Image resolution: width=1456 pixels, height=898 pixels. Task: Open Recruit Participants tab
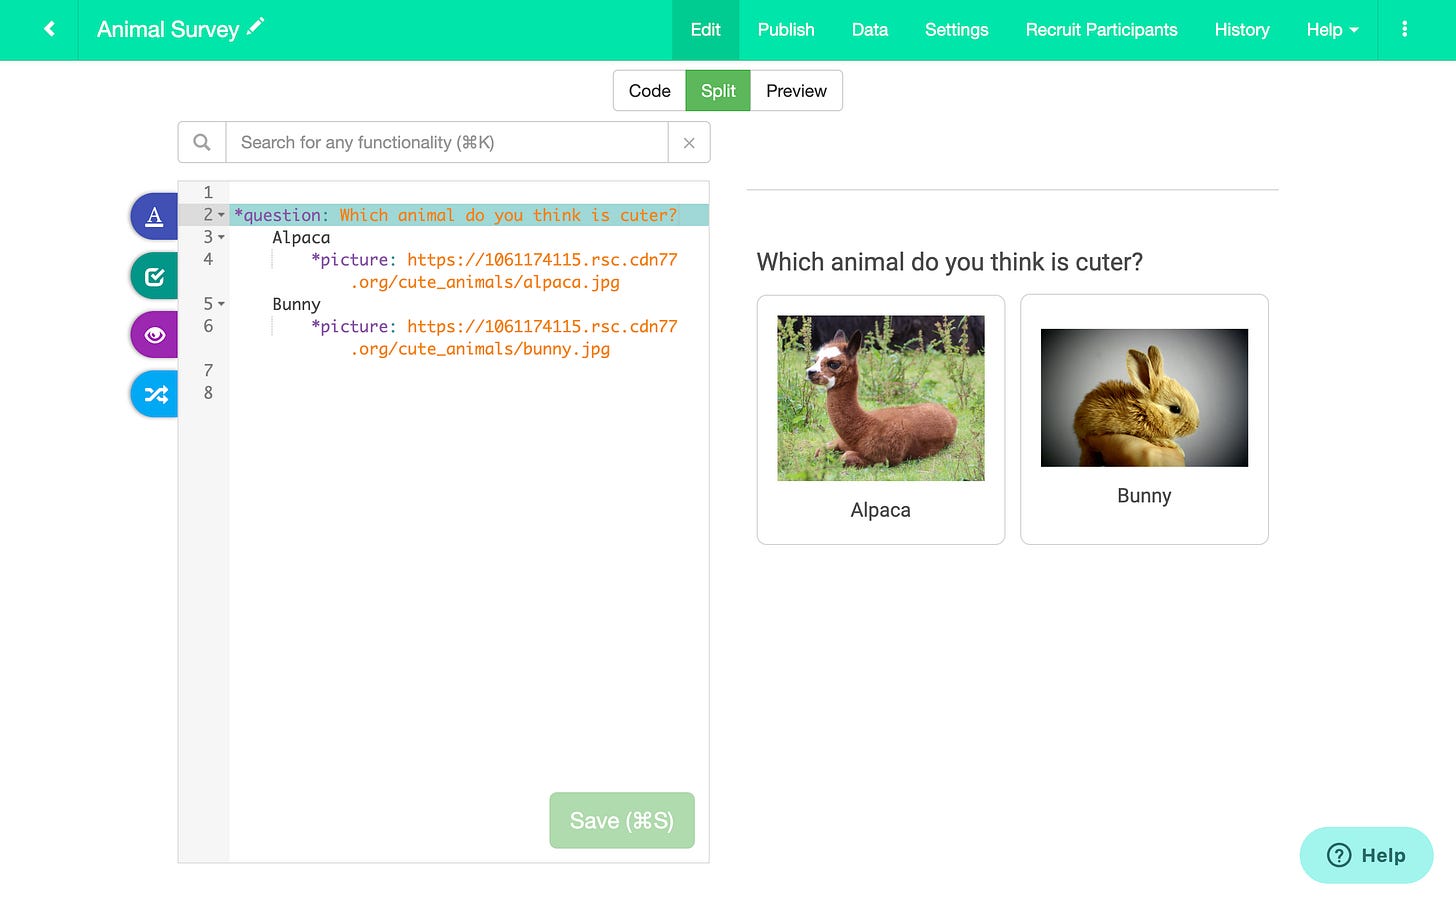click(x=1101, y=30)
